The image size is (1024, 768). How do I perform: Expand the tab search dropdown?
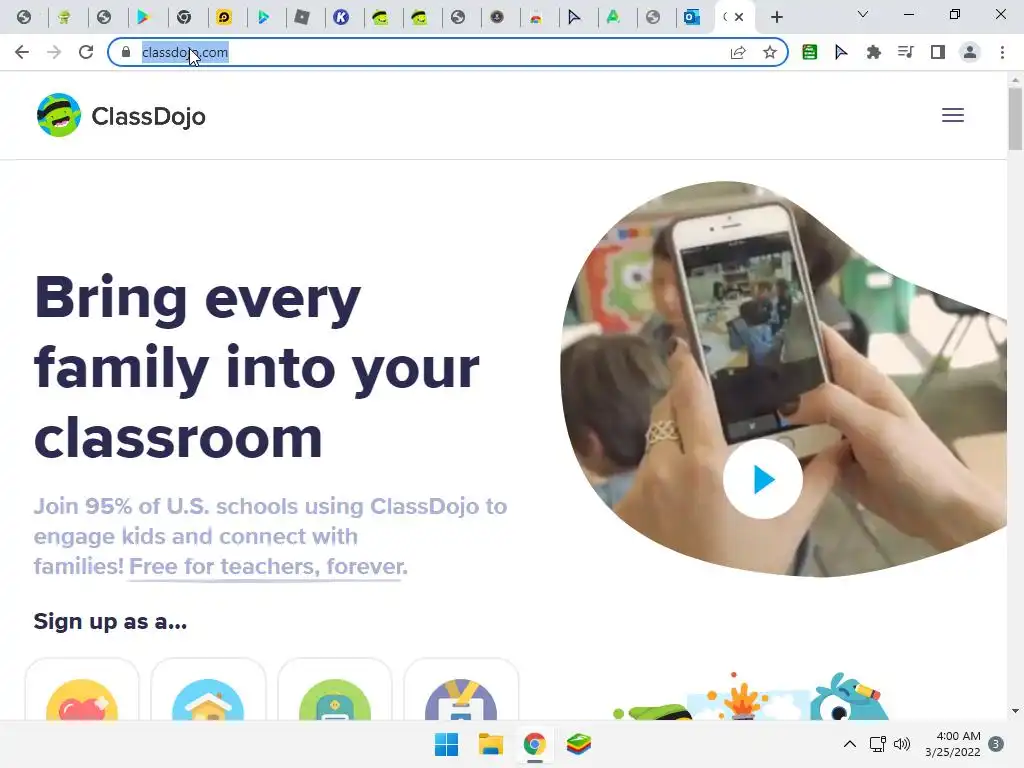click(863, 14)
